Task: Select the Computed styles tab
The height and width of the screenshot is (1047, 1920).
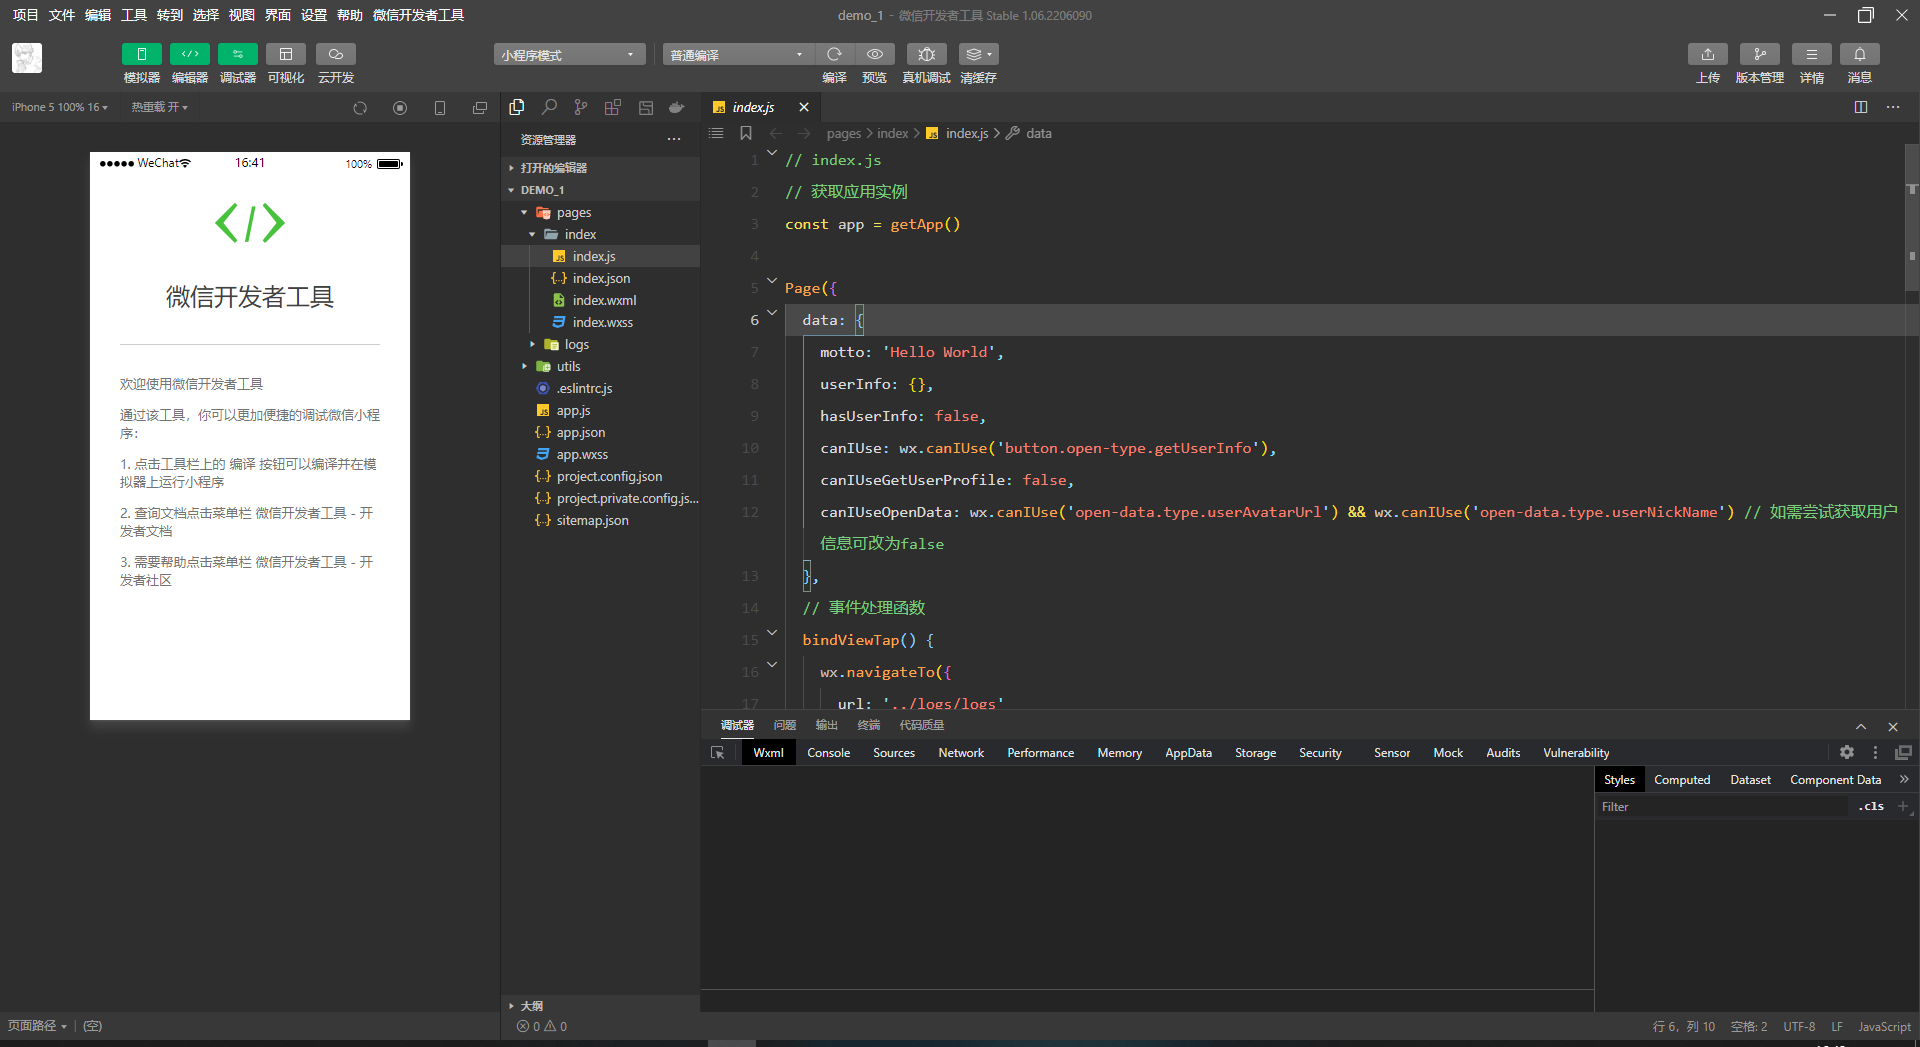Action: tap(1682, 780)
